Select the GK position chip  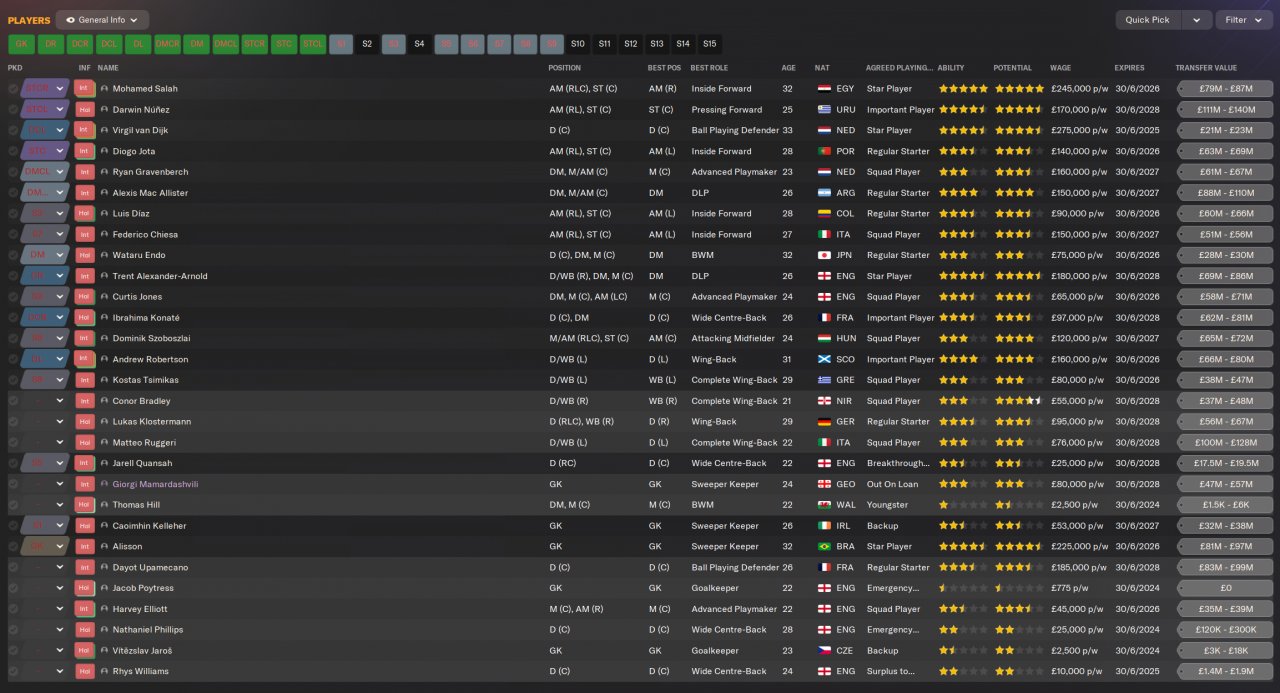[x=21, y=44]
